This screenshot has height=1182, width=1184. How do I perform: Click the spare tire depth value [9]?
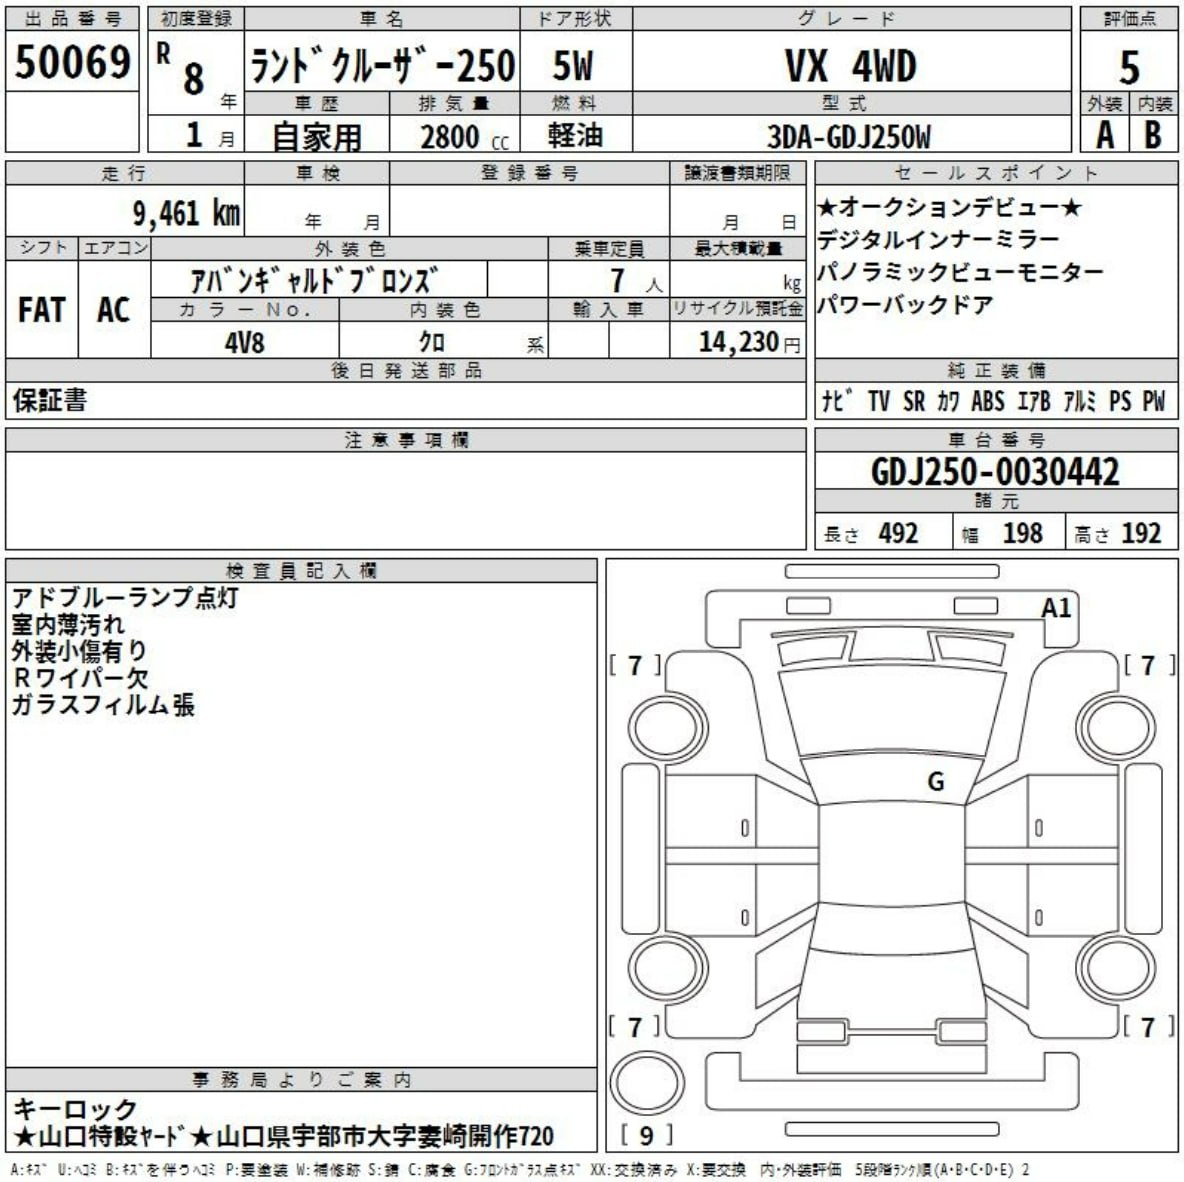tap(646, 1135)
